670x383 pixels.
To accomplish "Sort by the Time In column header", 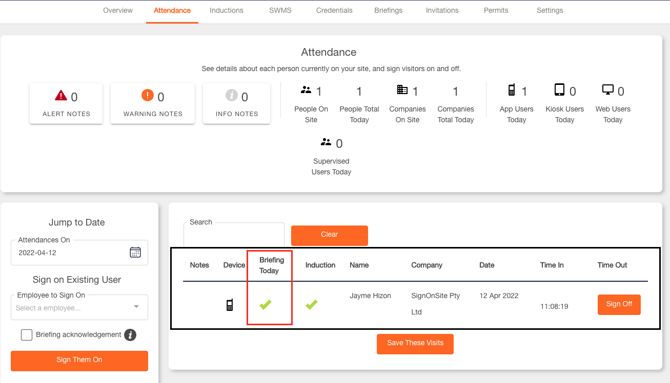I will coord(552,265).
